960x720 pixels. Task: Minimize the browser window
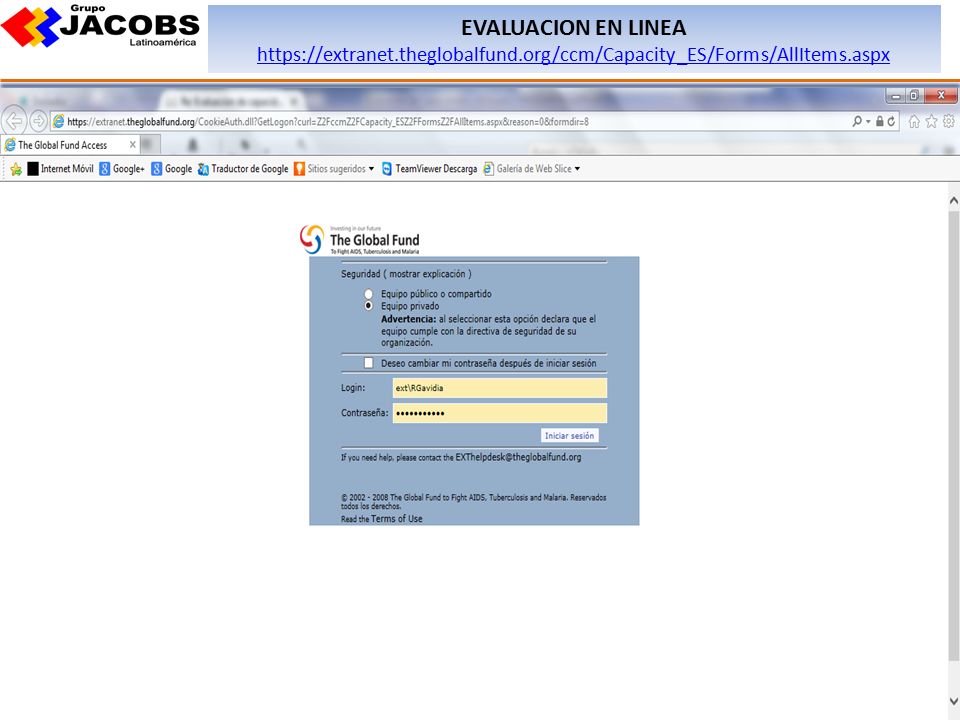pos(895,96)
